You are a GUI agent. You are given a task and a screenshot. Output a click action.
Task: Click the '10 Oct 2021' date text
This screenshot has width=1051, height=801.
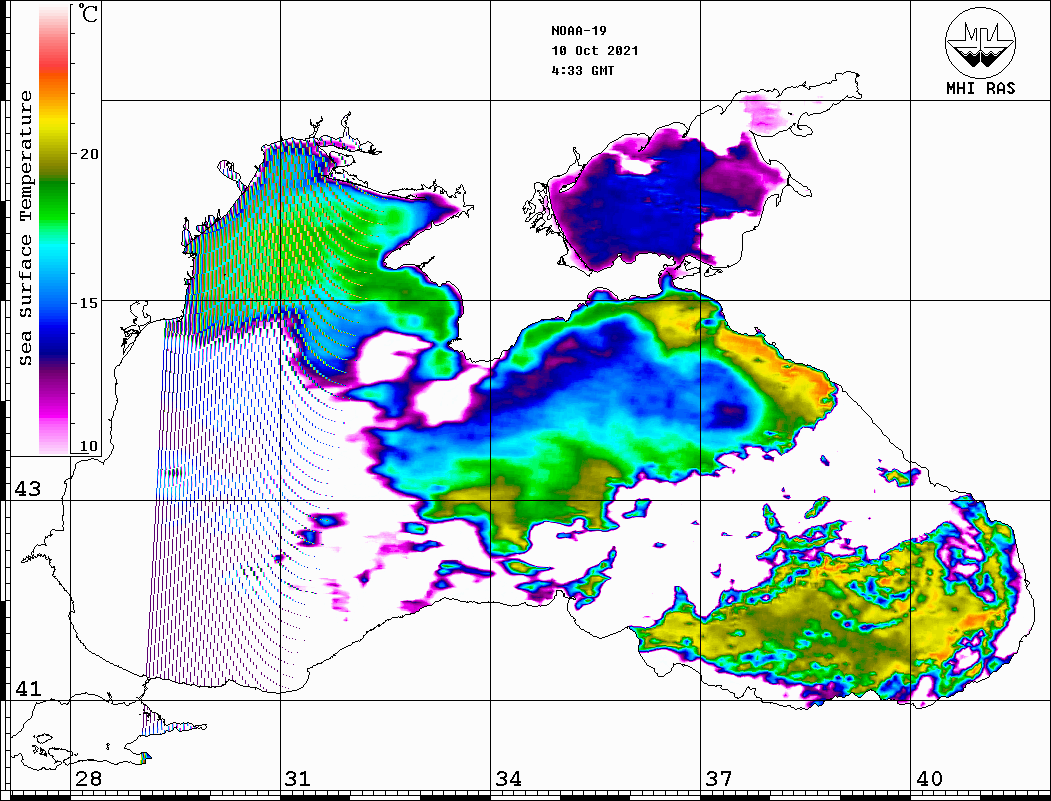tap(595, 51)
